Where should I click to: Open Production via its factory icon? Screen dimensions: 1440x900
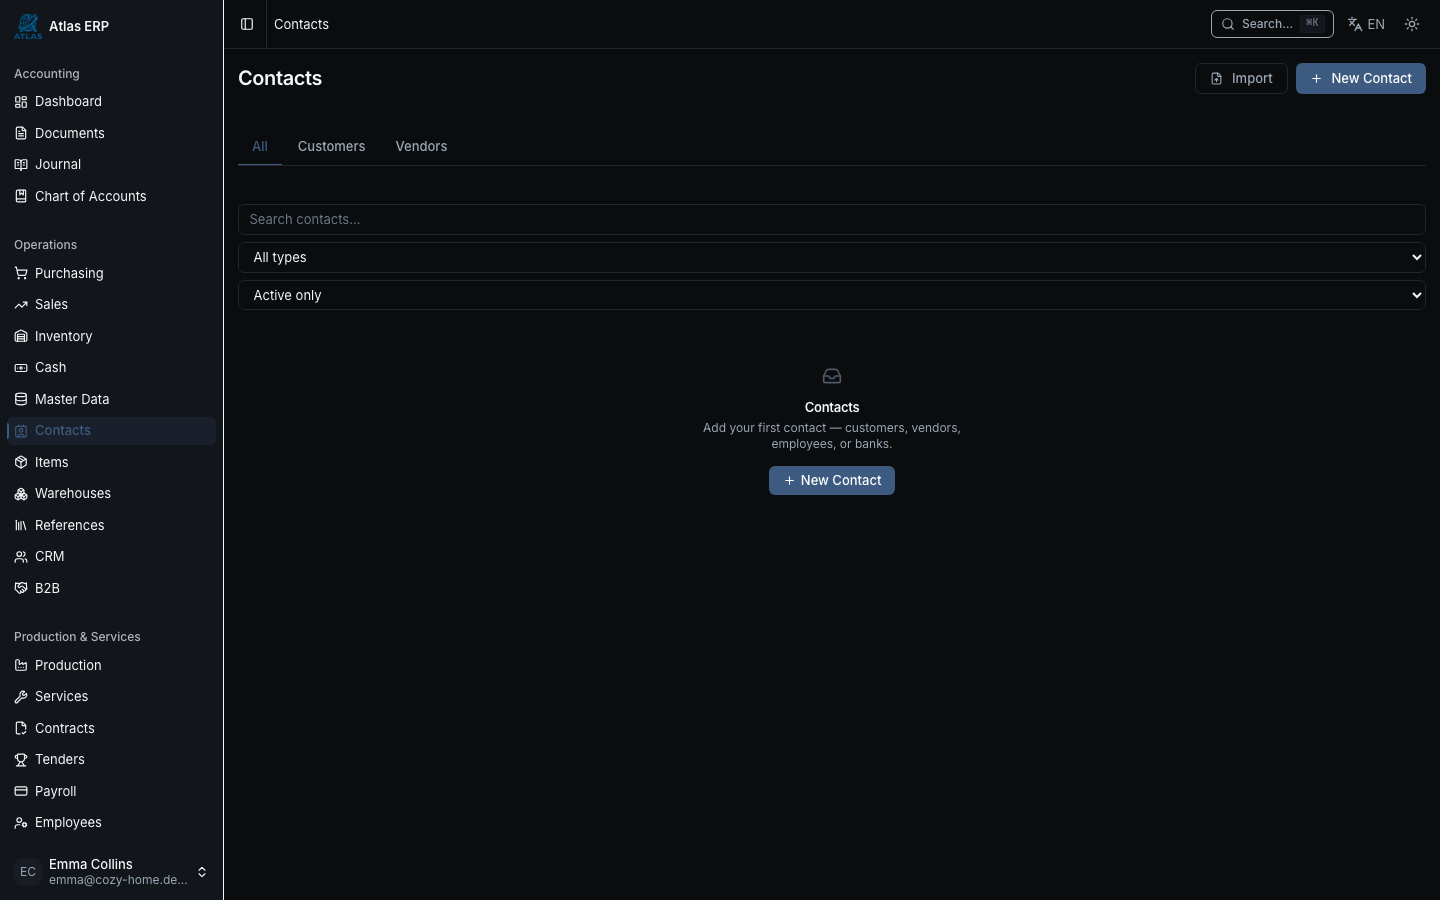tap(21, 665)
